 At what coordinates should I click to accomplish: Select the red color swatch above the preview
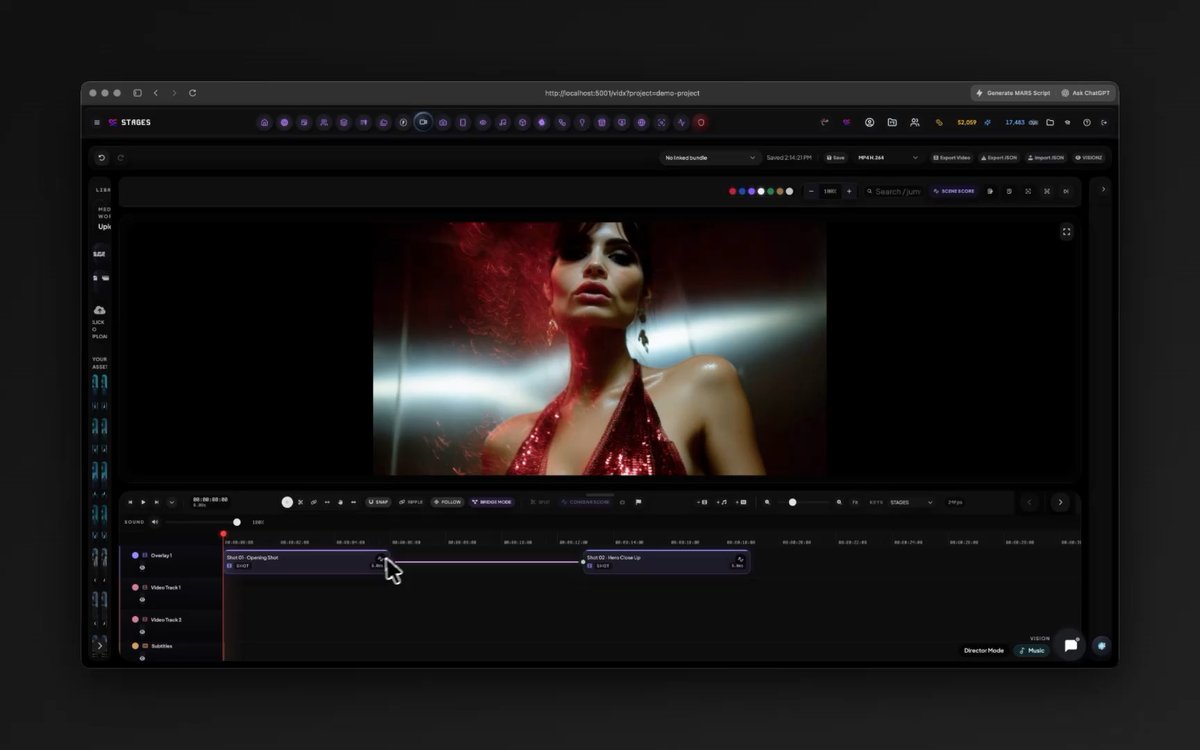[x=731, y=190]
